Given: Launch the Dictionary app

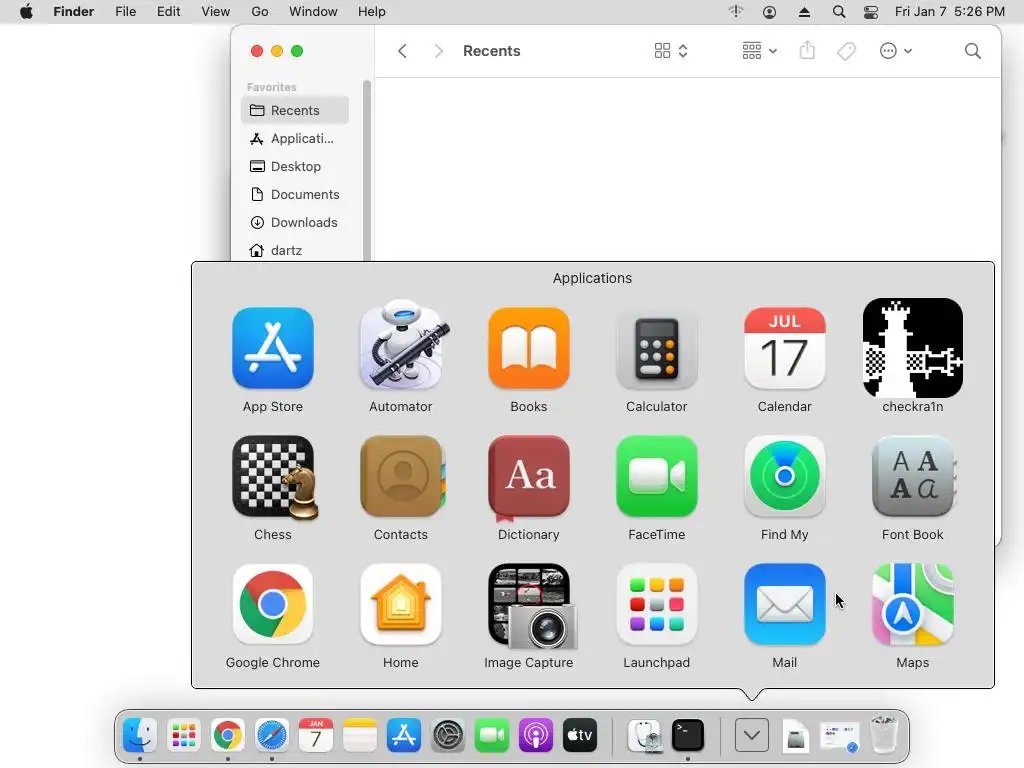Looking at the screenshot, I should coord(528,478).
